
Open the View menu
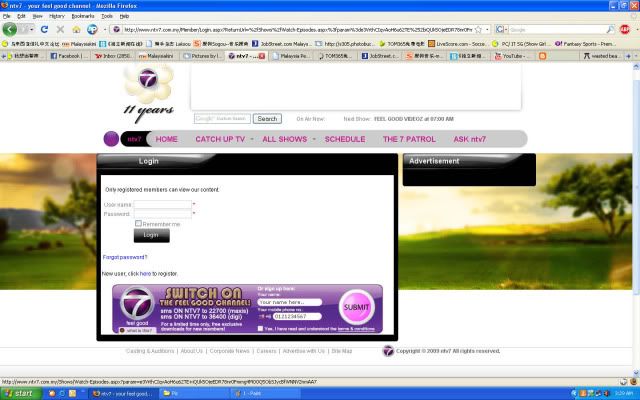[x=38, y=16]
